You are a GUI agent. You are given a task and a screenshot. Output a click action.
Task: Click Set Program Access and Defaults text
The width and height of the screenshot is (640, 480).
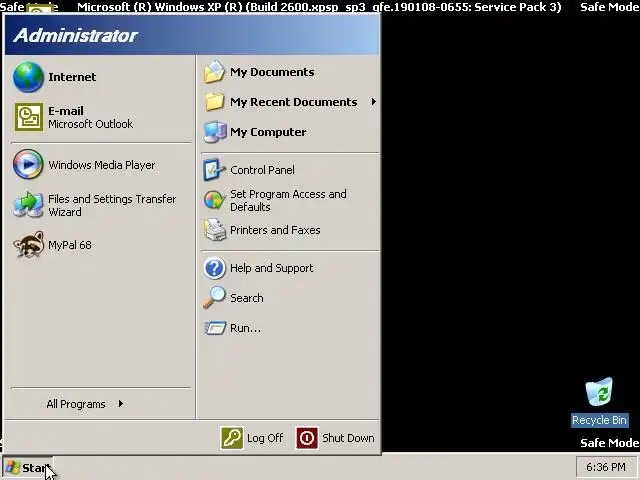pos(288,200)
